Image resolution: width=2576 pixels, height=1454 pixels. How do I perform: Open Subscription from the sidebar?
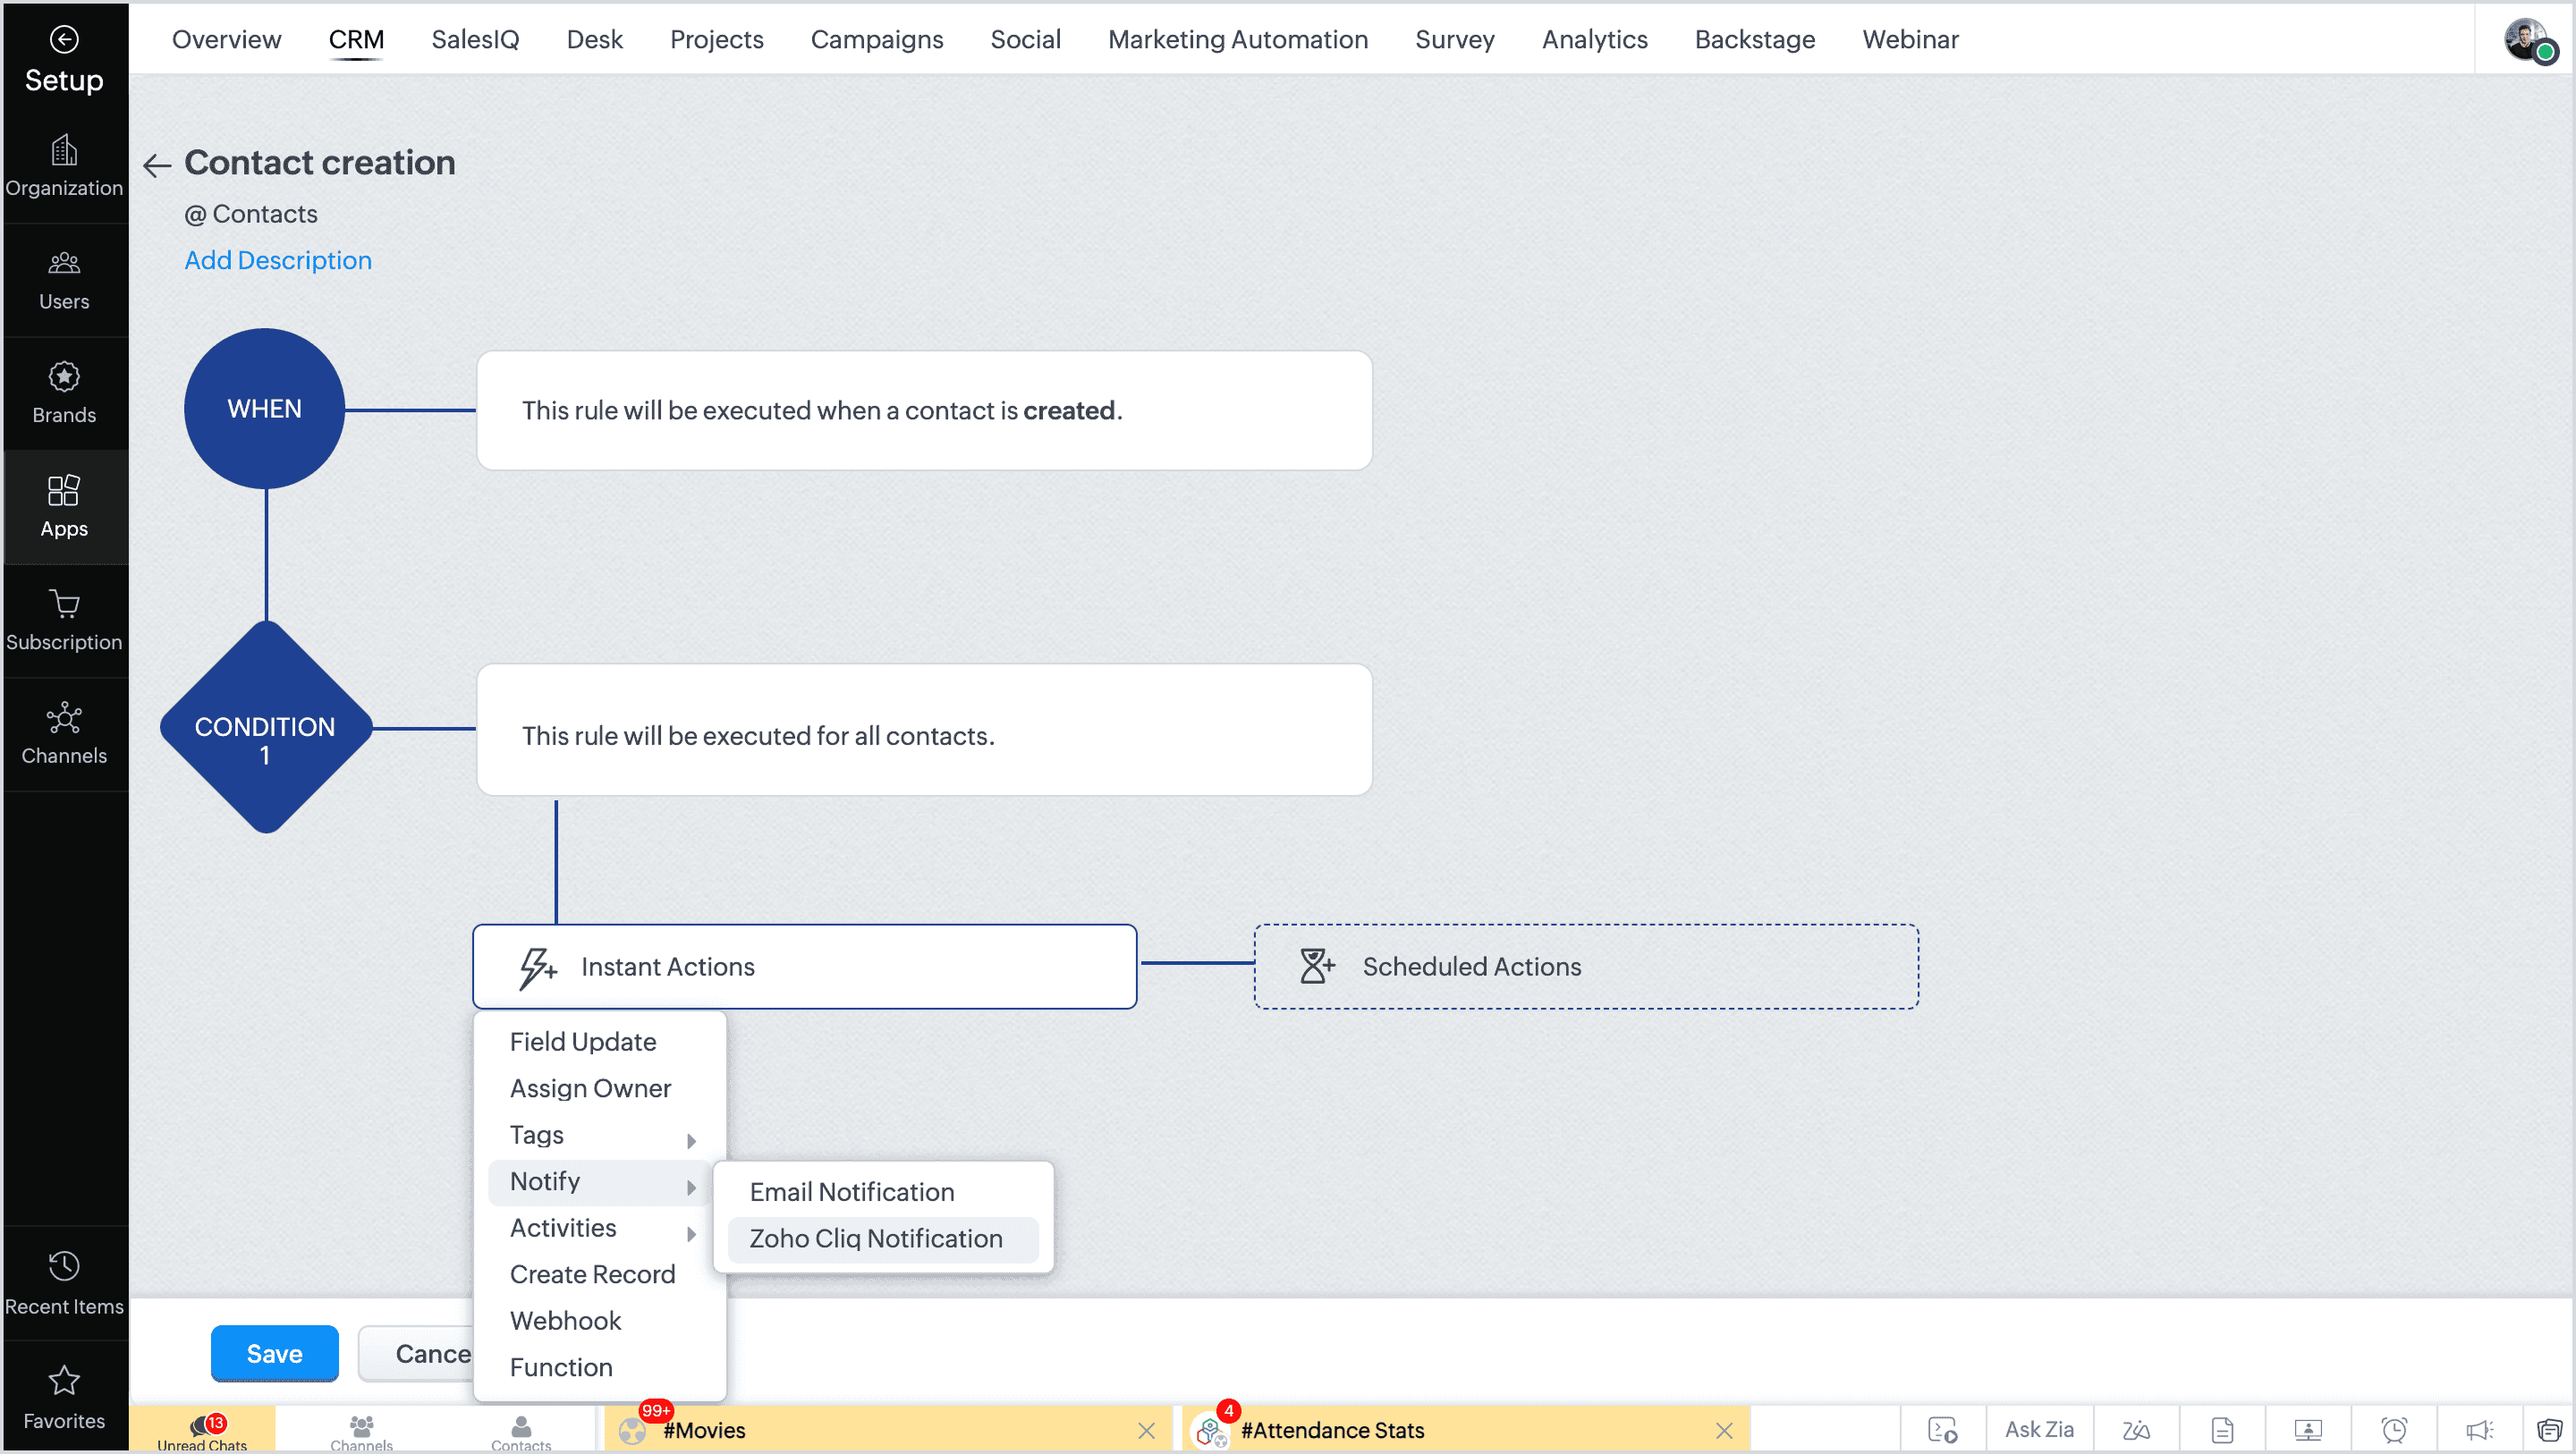pyautogui.click(x=64, y=620)
